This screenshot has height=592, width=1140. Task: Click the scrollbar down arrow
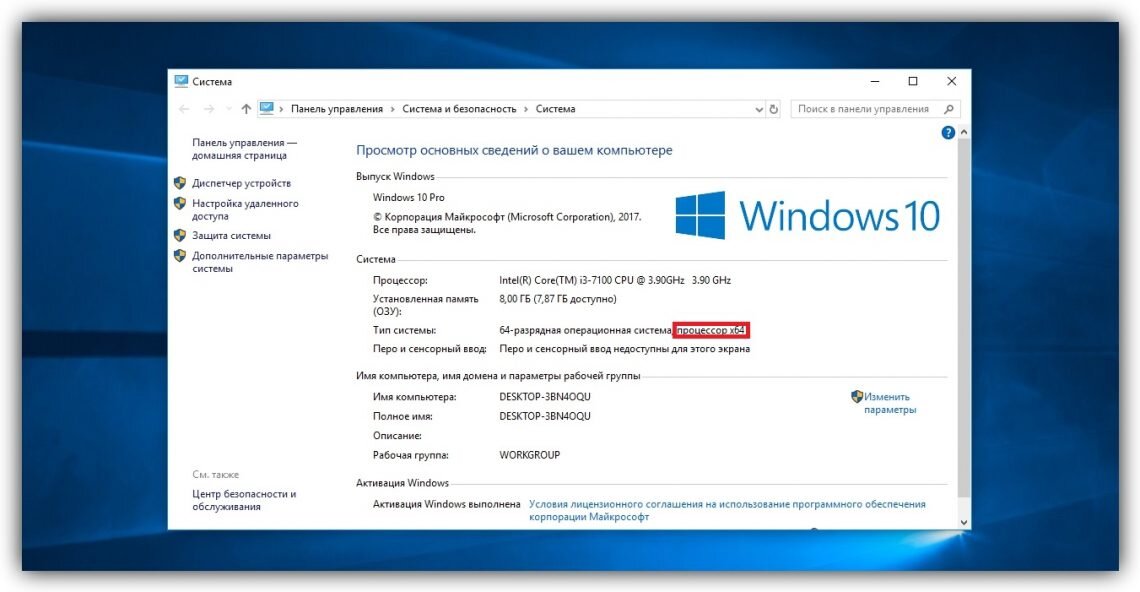tap(964, 522)
